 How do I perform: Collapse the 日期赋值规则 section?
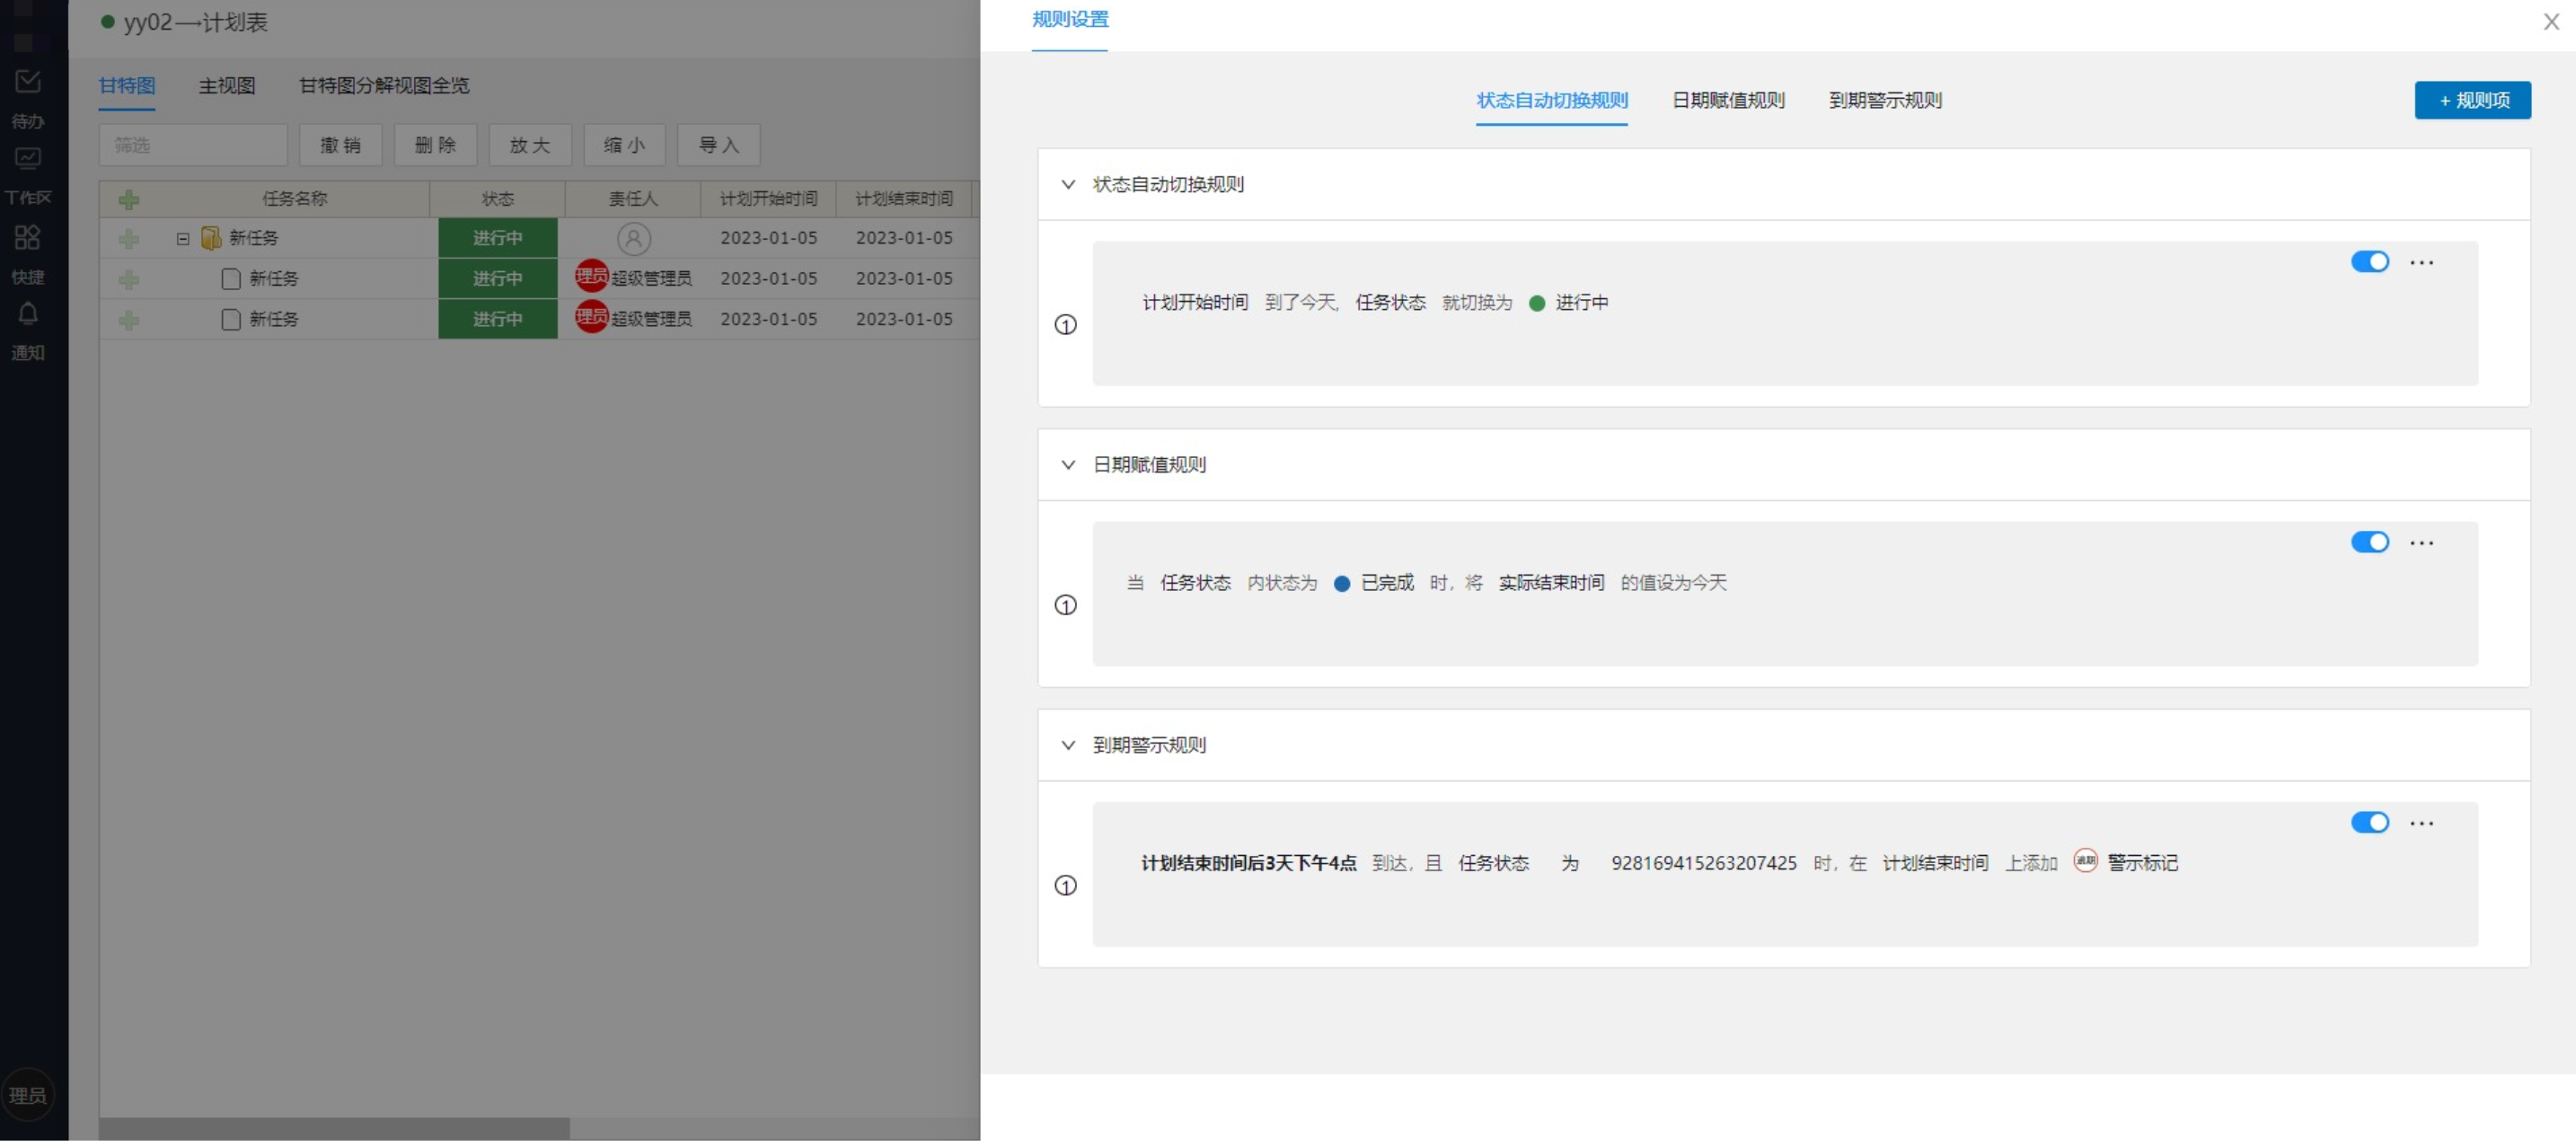pyautogui.click(x=1068, y=466)
